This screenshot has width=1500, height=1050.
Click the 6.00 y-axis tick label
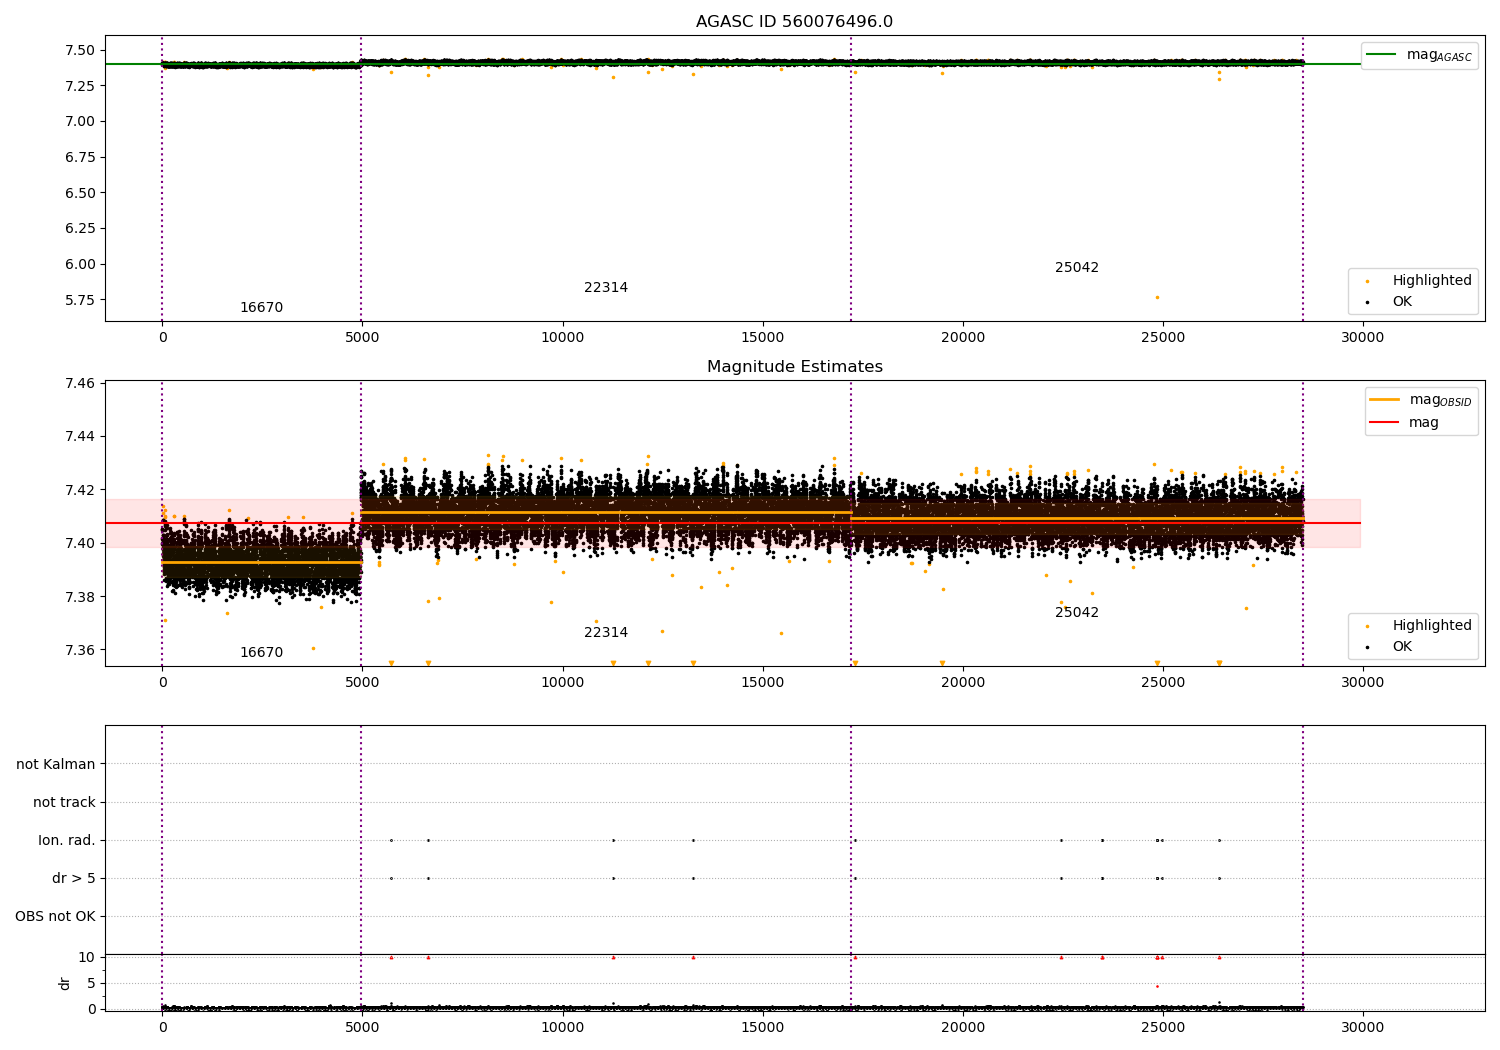[x=79, y=264]
